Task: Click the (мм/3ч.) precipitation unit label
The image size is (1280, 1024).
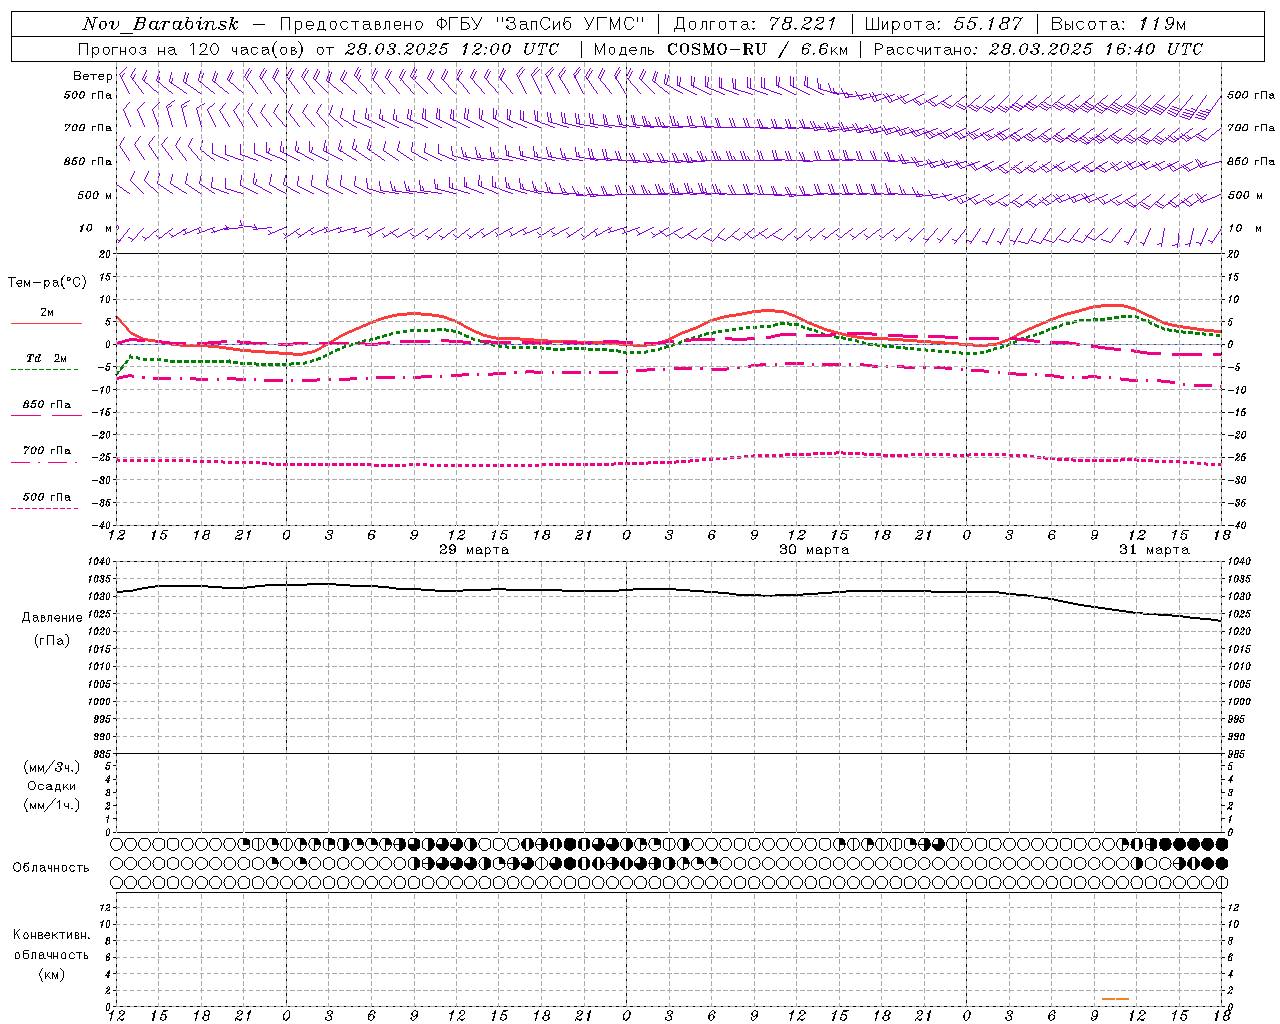Action: (52, 768)
